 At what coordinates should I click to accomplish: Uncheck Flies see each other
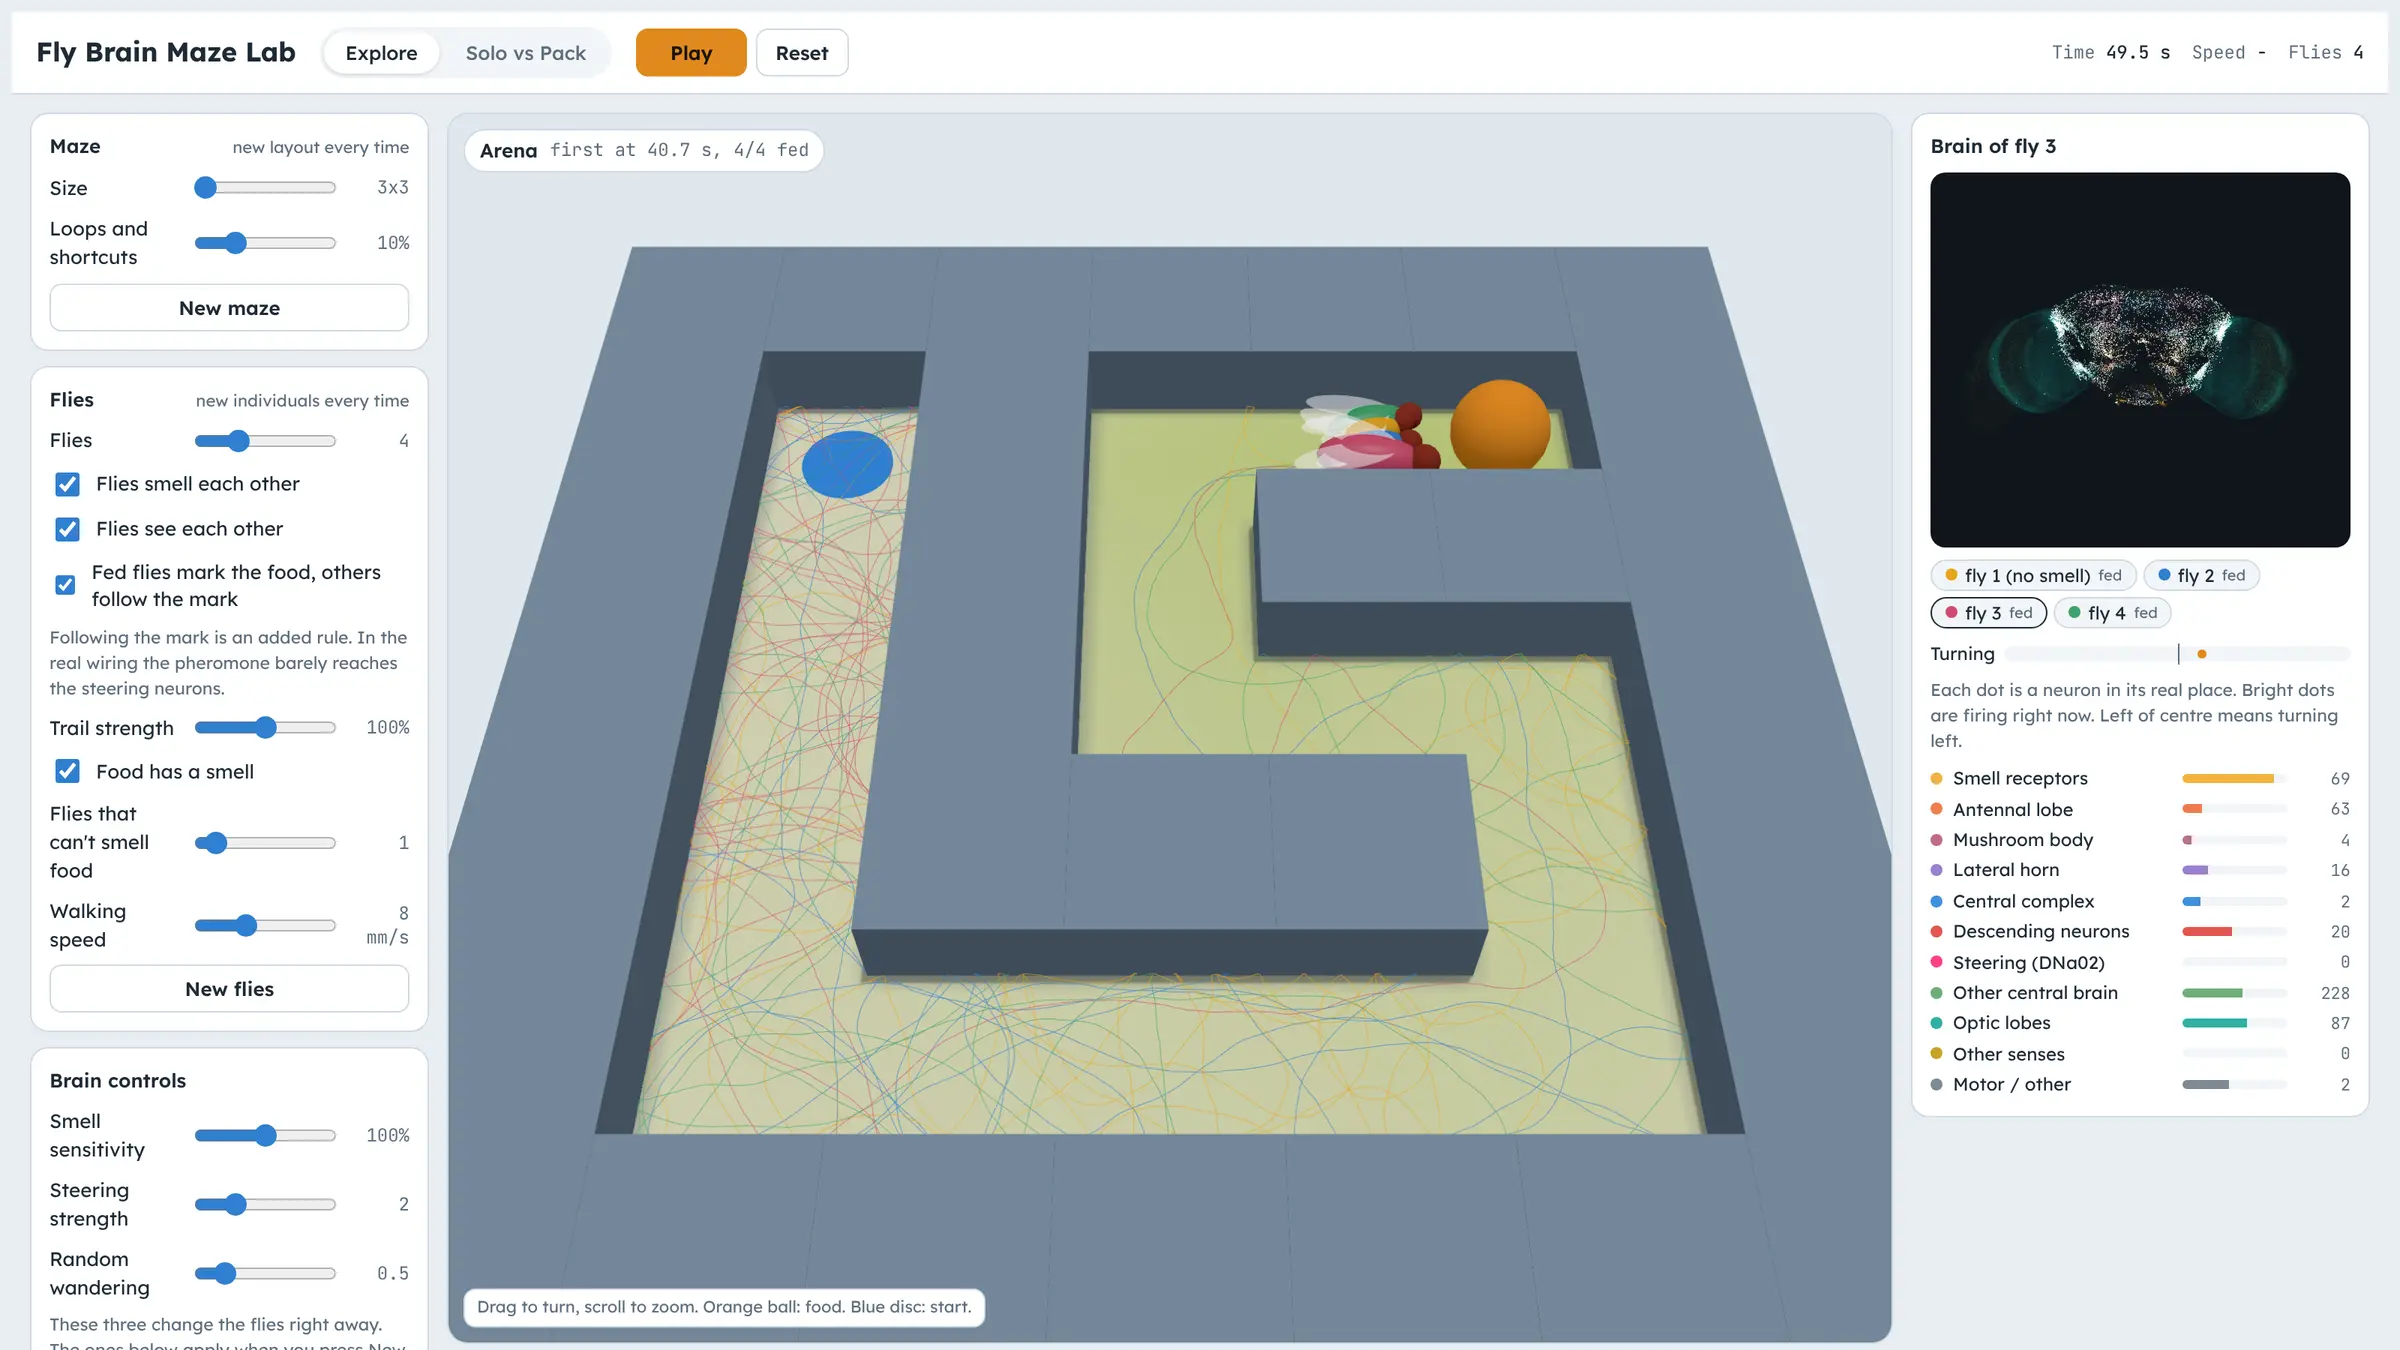pos(67,529)
